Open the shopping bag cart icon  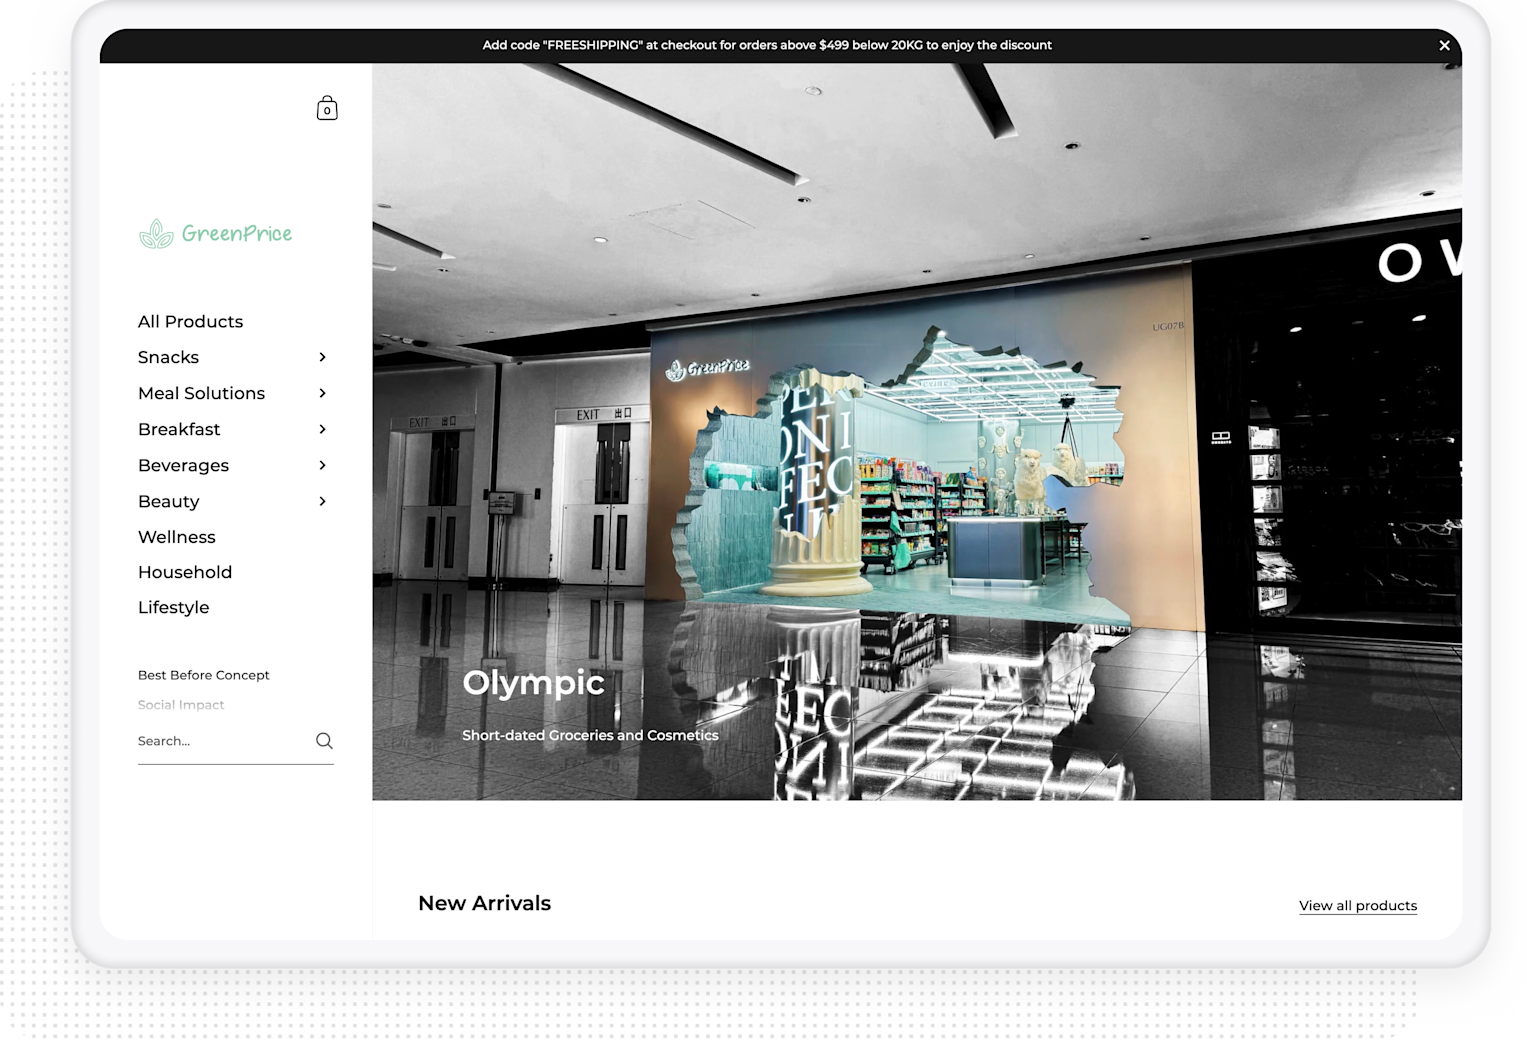[x=327, y=108]
